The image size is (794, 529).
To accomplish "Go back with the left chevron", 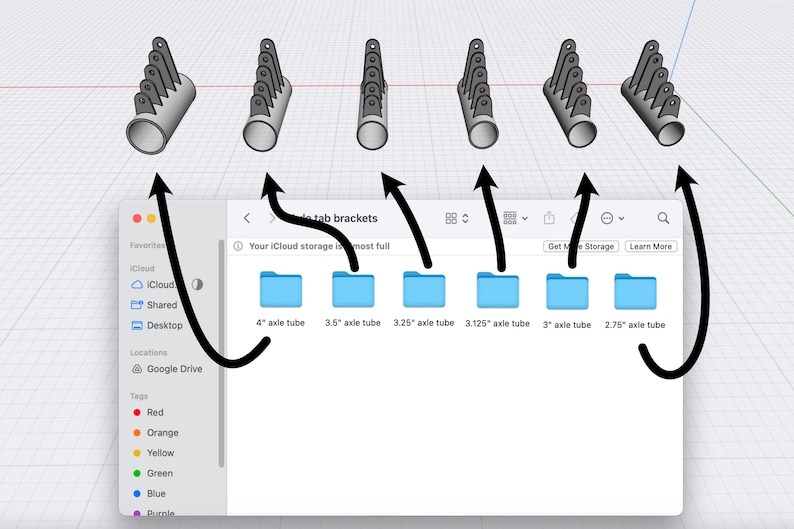I will click(247, 218).
